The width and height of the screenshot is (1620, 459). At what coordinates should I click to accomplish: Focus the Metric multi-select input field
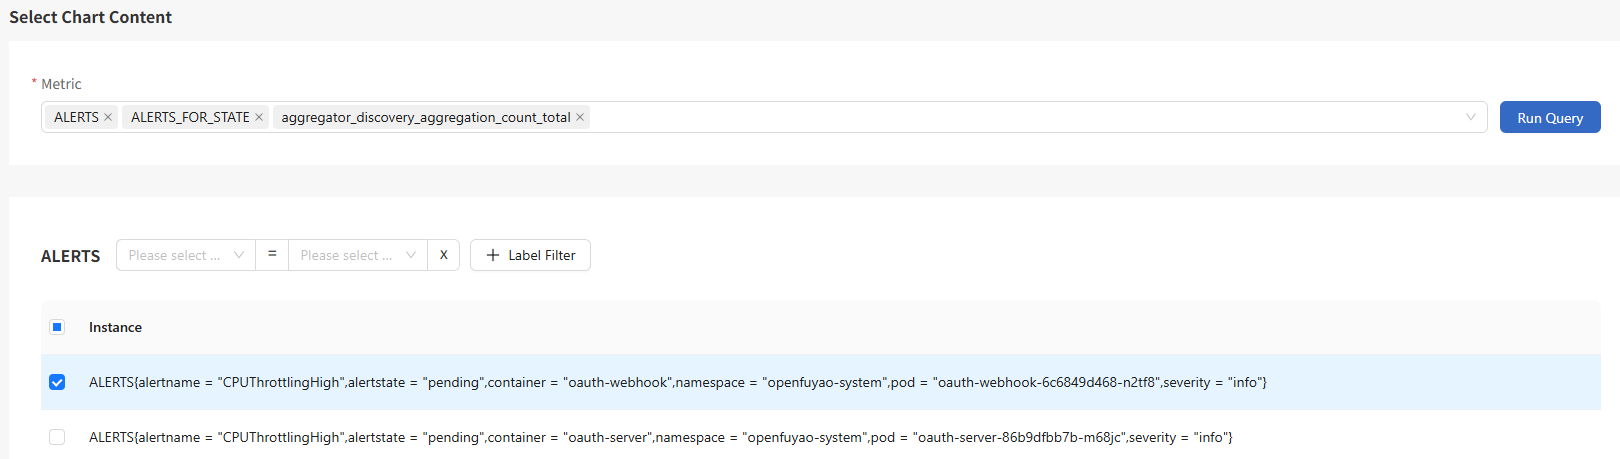pyautogui.click(x=764, y=117)
